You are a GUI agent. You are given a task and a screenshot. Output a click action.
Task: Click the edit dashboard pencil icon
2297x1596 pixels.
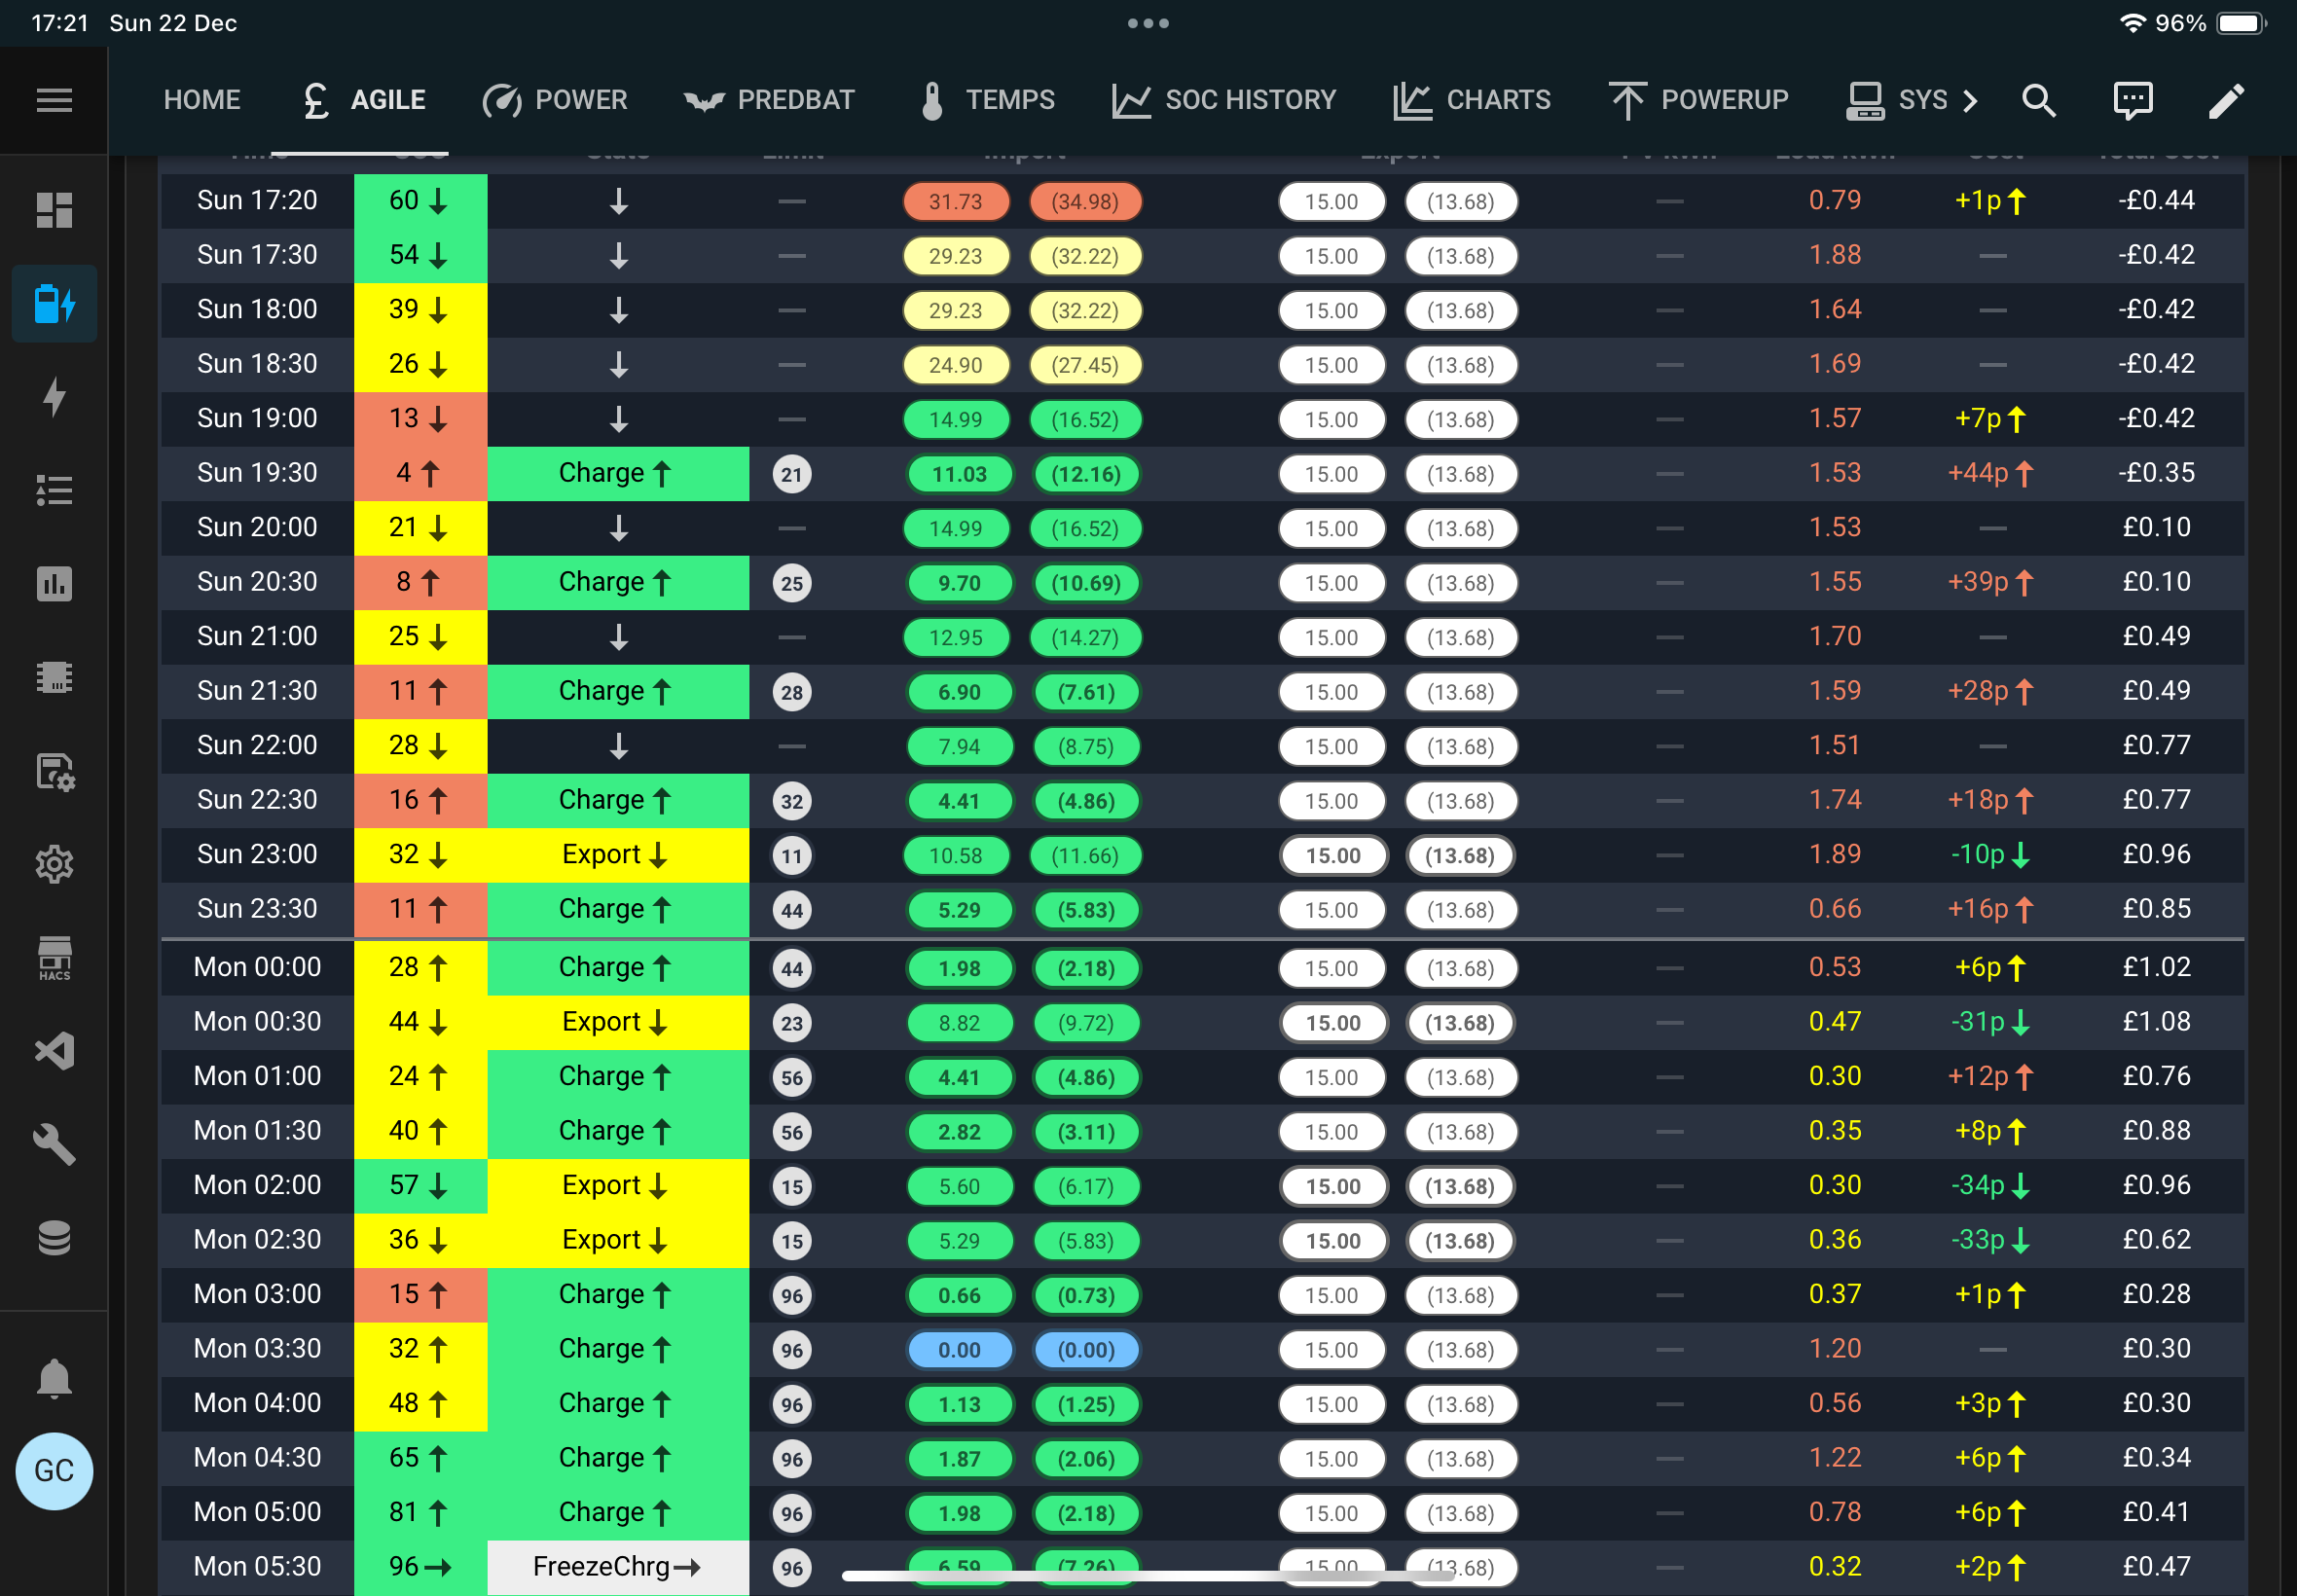2226,100
